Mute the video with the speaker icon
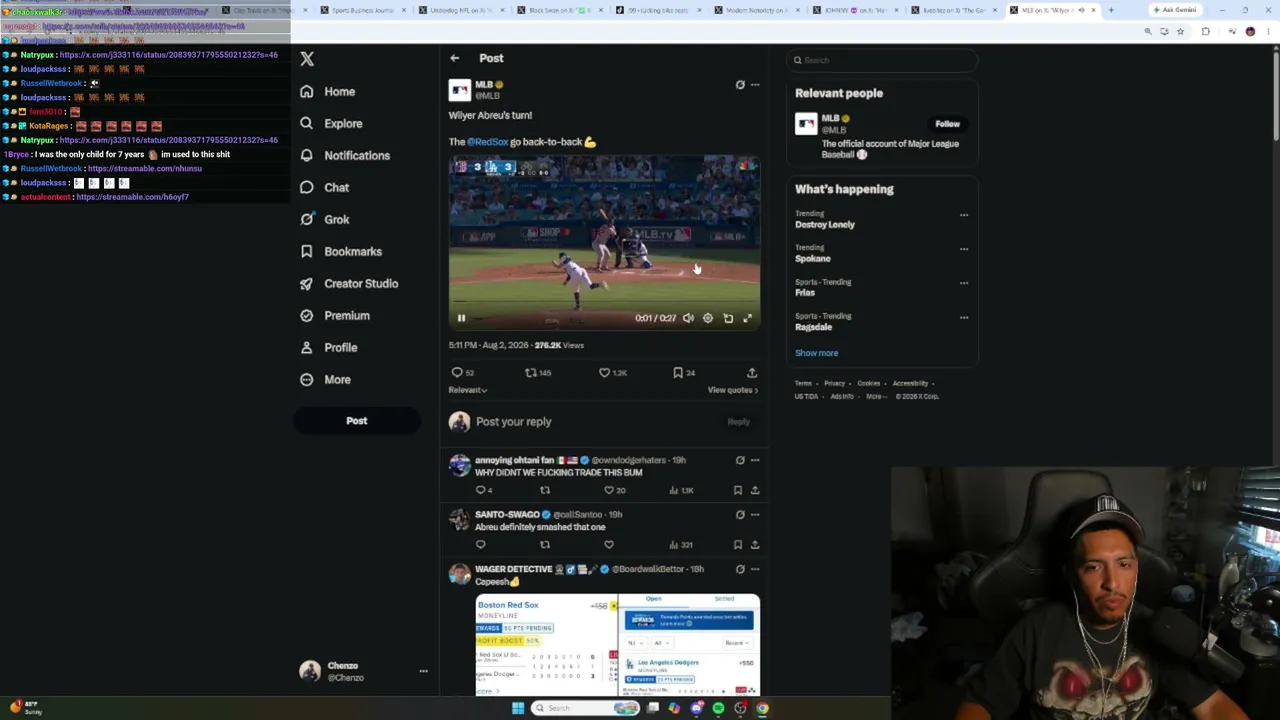 tap(688, 318)
